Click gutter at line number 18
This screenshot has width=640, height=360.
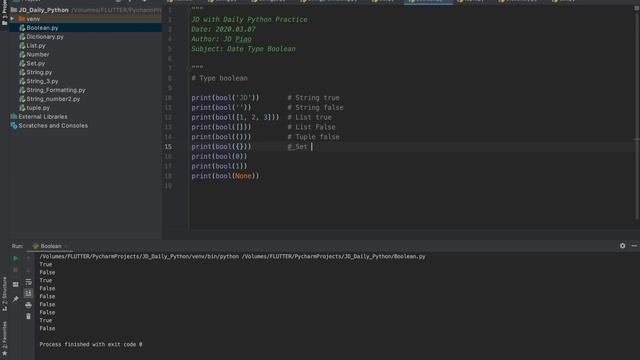pos(168,176)
